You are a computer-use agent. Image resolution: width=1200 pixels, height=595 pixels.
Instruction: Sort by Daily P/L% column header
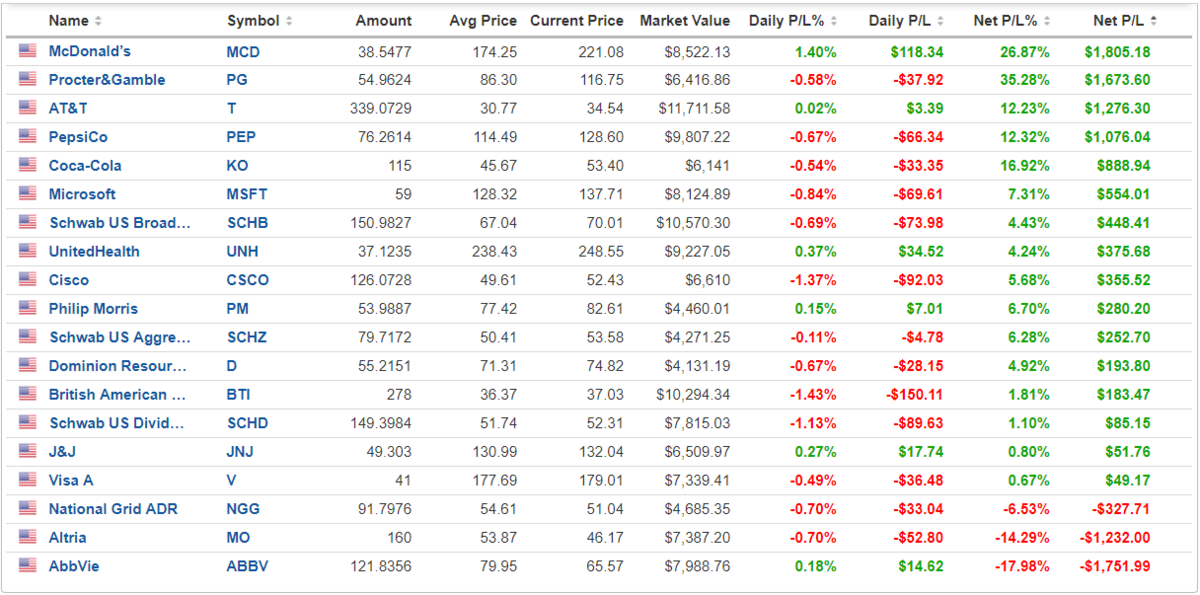tap(795, 20)
